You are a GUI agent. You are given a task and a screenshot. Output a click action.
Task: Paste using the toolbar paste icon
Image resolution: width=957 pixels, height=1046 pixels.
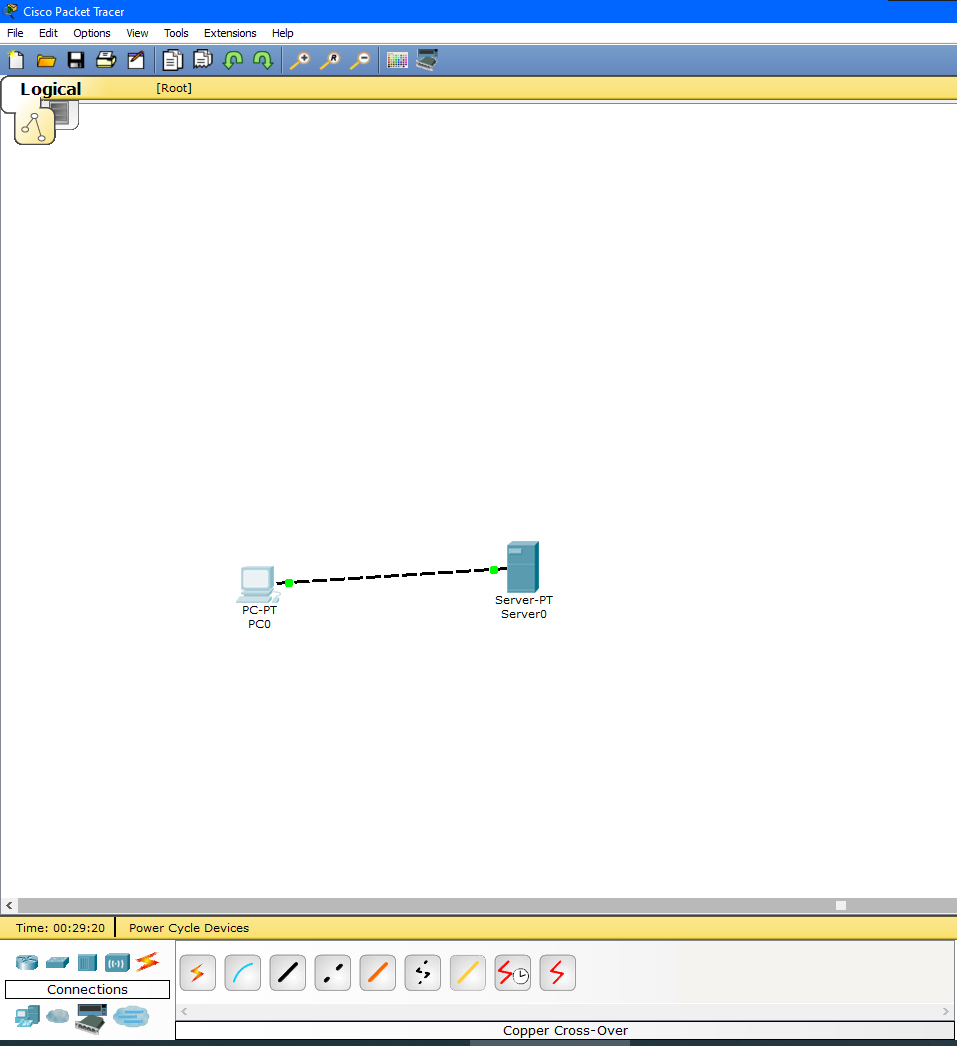pos(203,60)
